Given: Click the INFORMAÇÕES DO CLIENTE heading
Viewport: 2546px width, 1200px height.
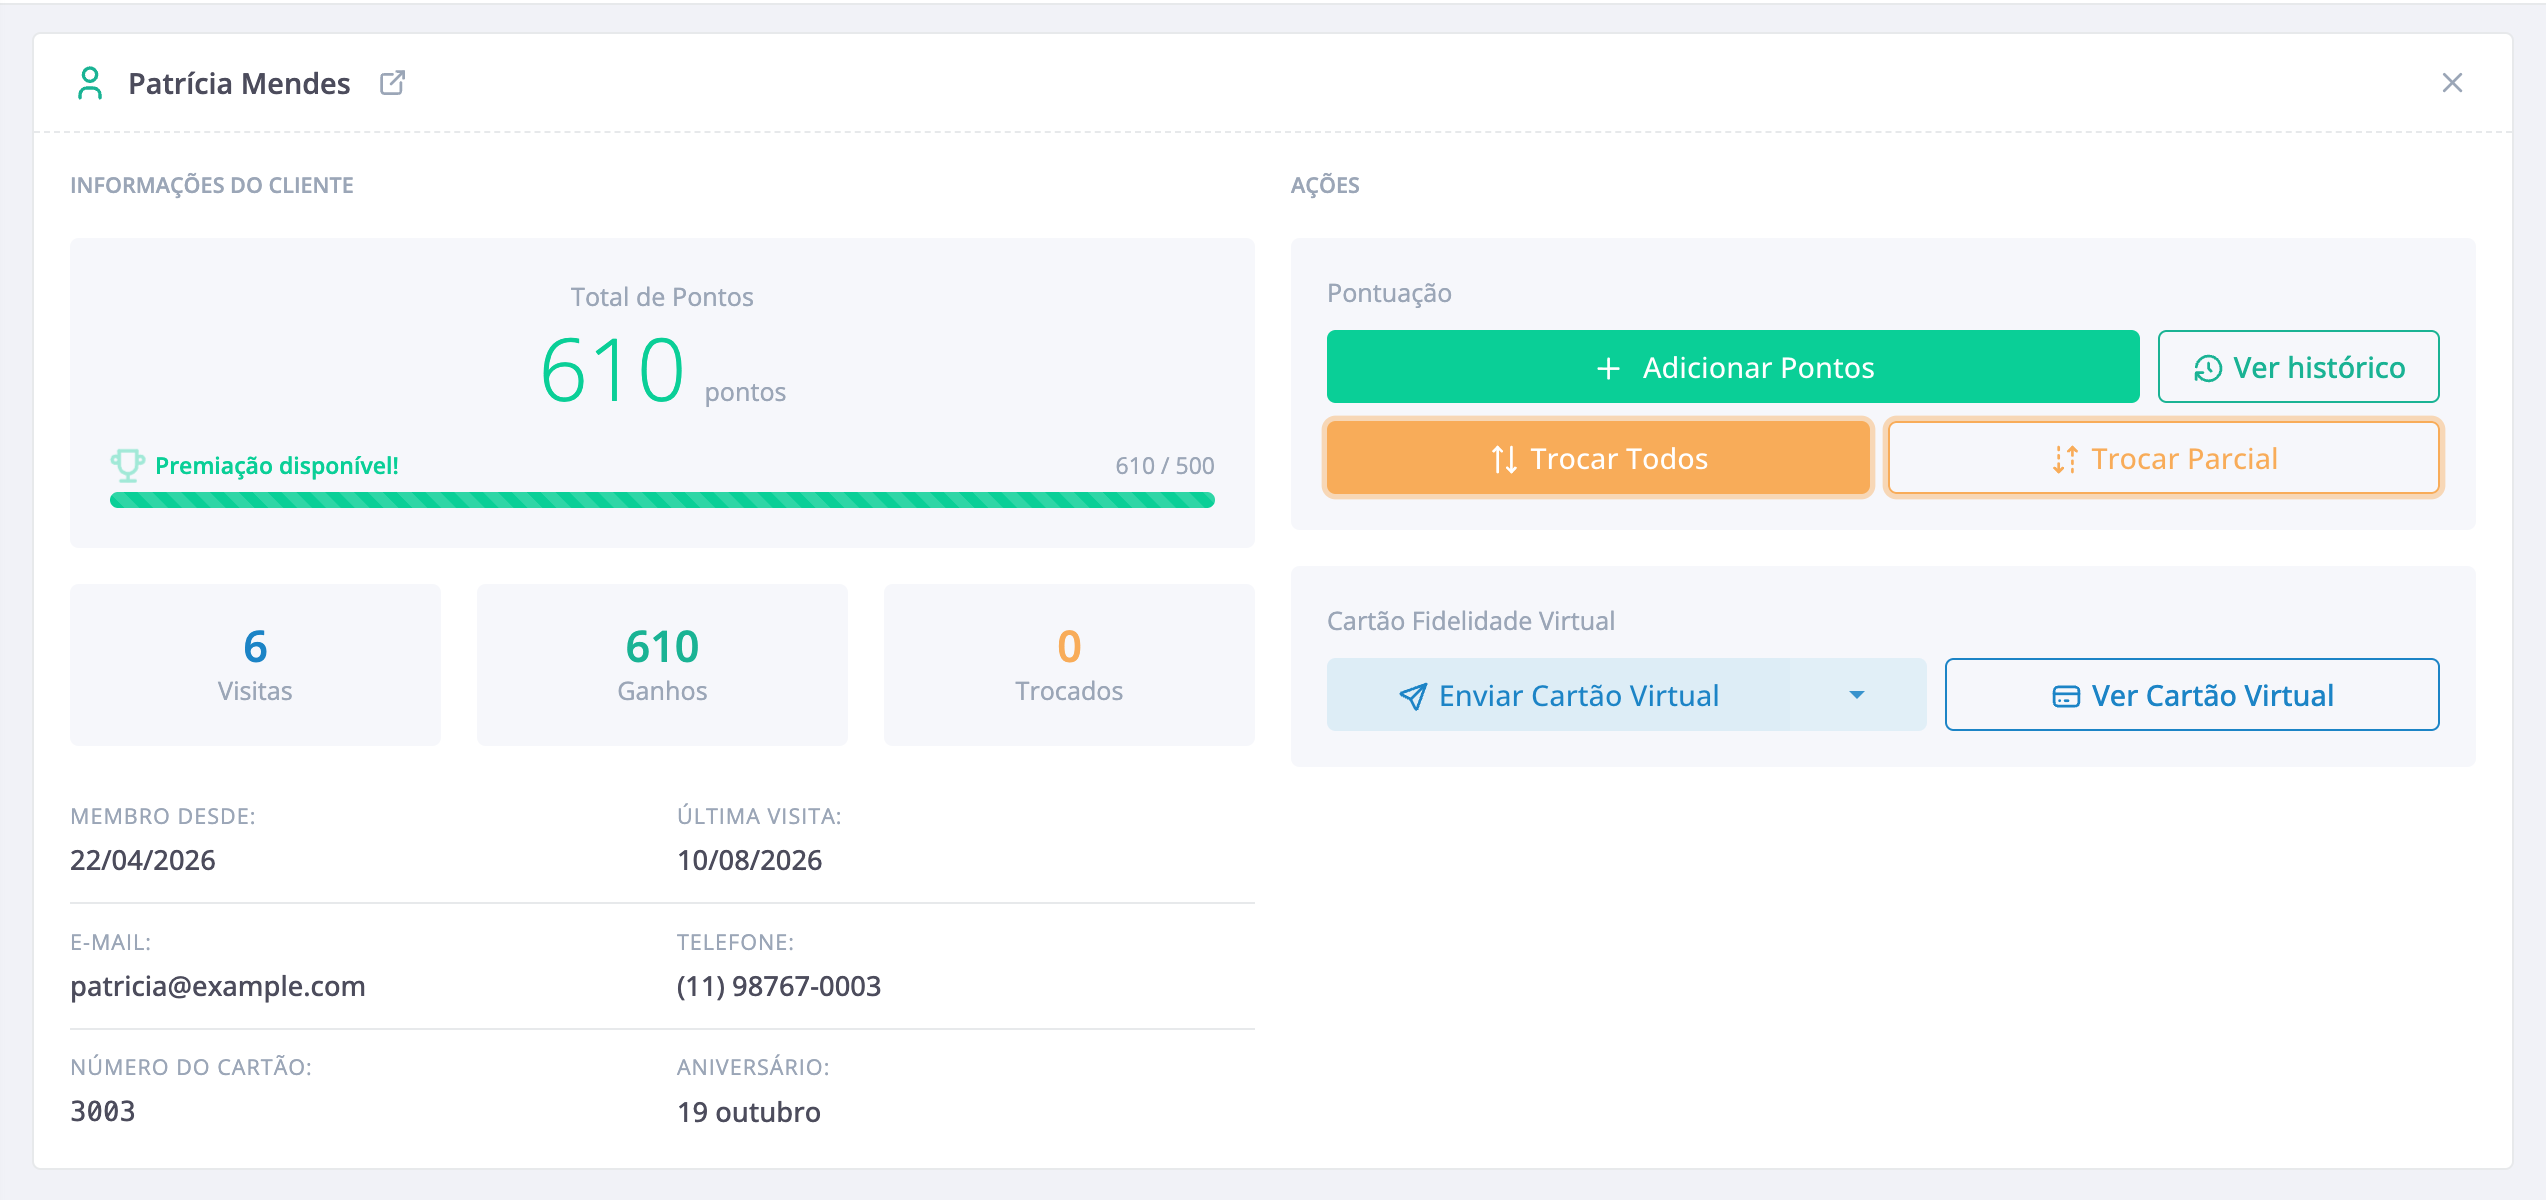Looking at the screenshot, I should pyautogui.click(x=212, y=185).
